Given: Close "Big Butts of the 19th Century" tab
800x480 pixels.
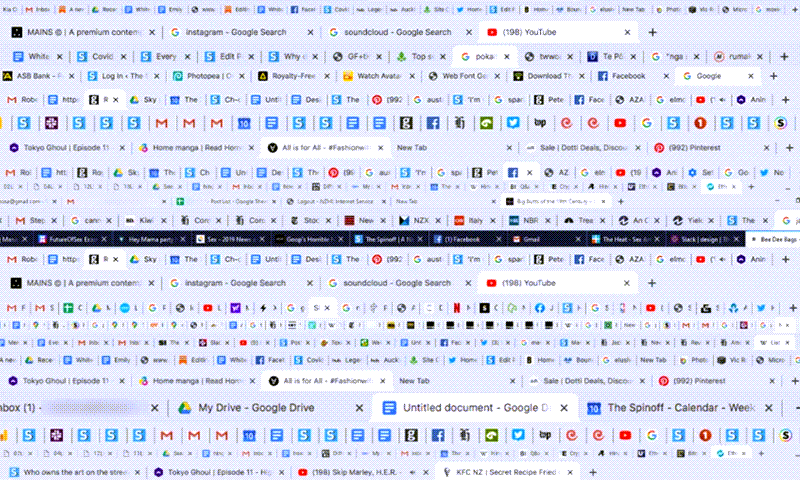Looking at the screenshot, I should (603, 201).
